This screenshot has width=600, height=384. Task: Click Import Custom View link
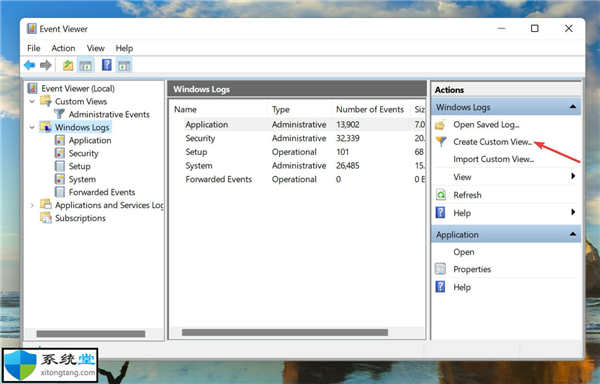pos(493,159)
